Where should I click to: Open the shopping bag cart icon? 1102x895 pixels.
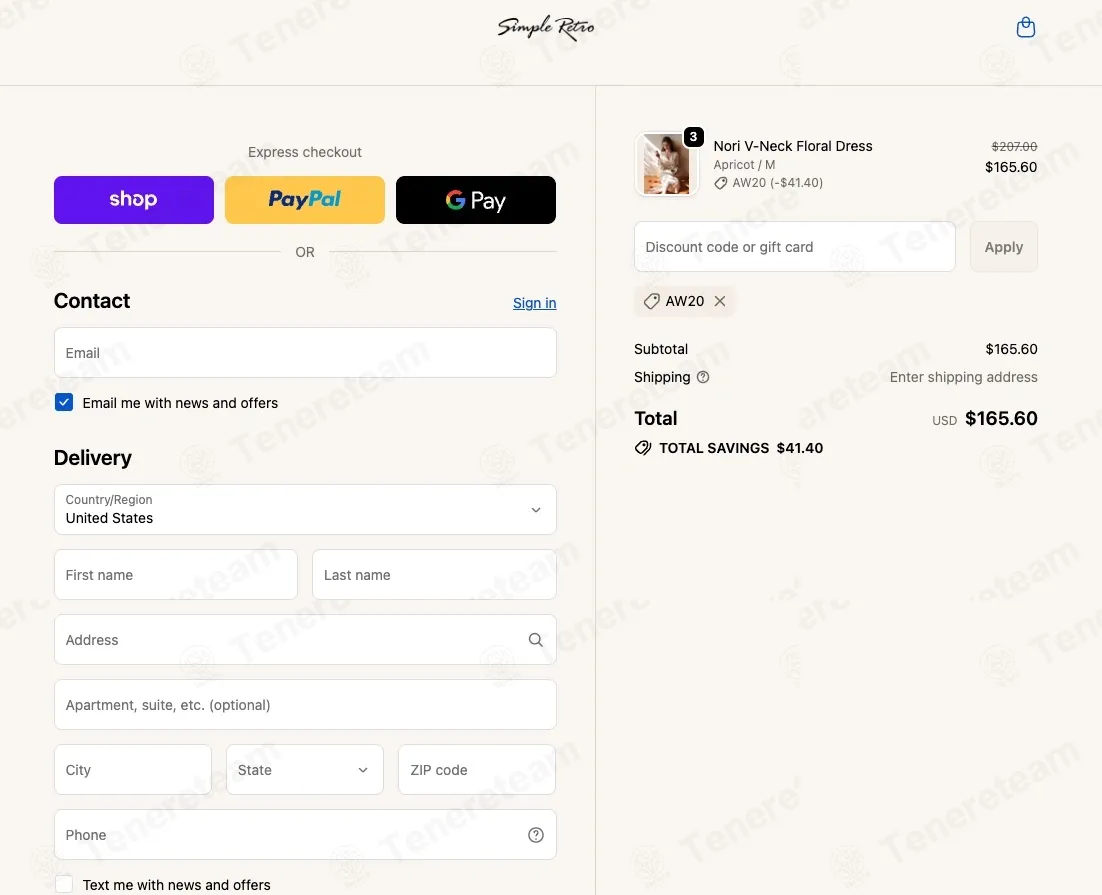click(x=1025, y=27)
